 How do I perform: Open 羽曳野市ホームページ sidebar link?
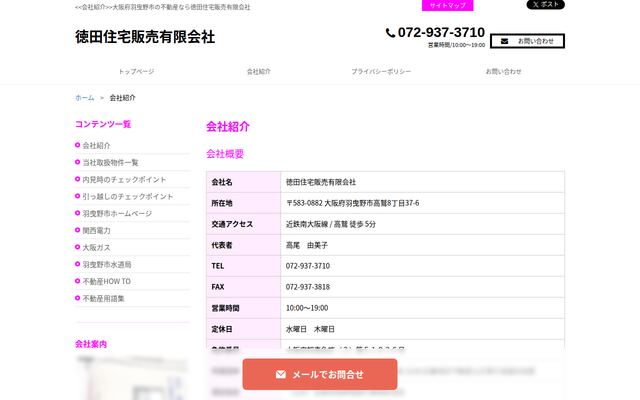117,213
